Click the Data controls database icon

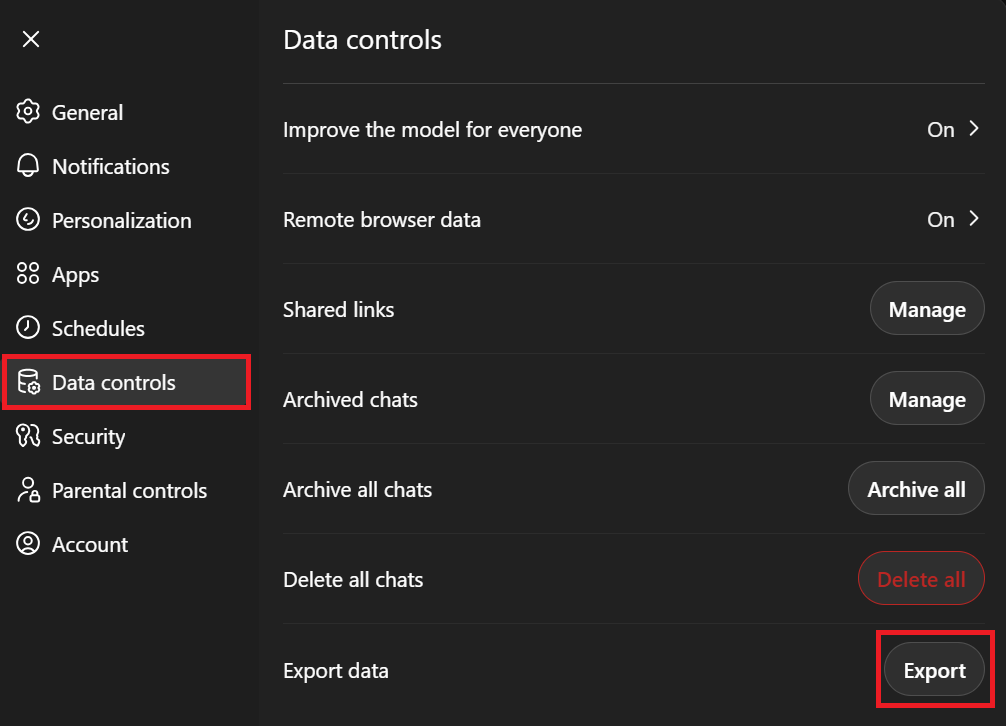(x=30, y=382)
